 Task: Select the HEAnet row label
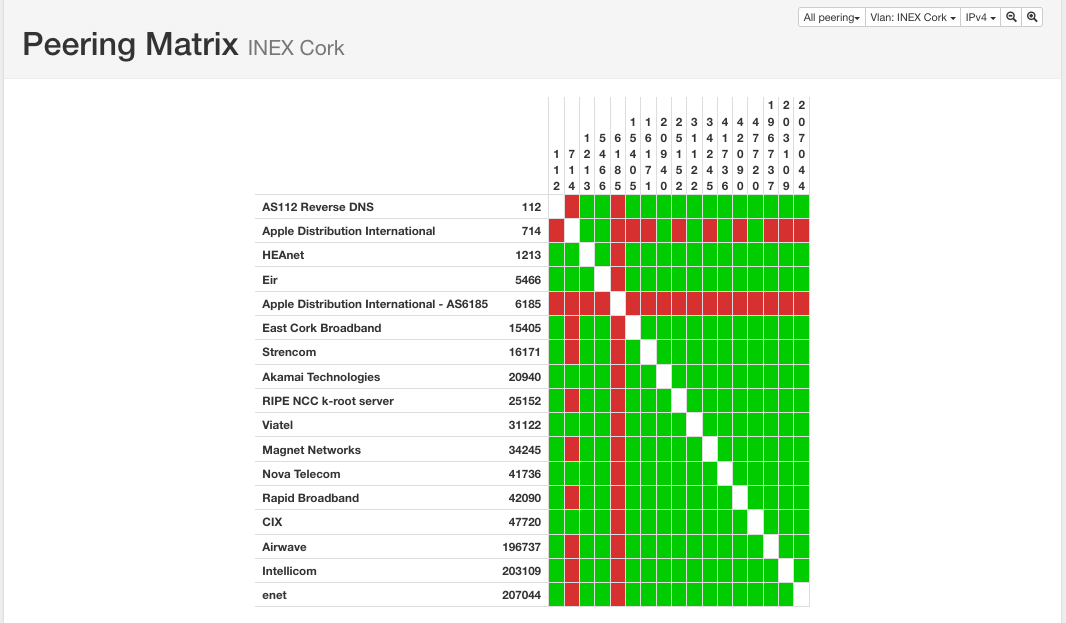[283, 255]
